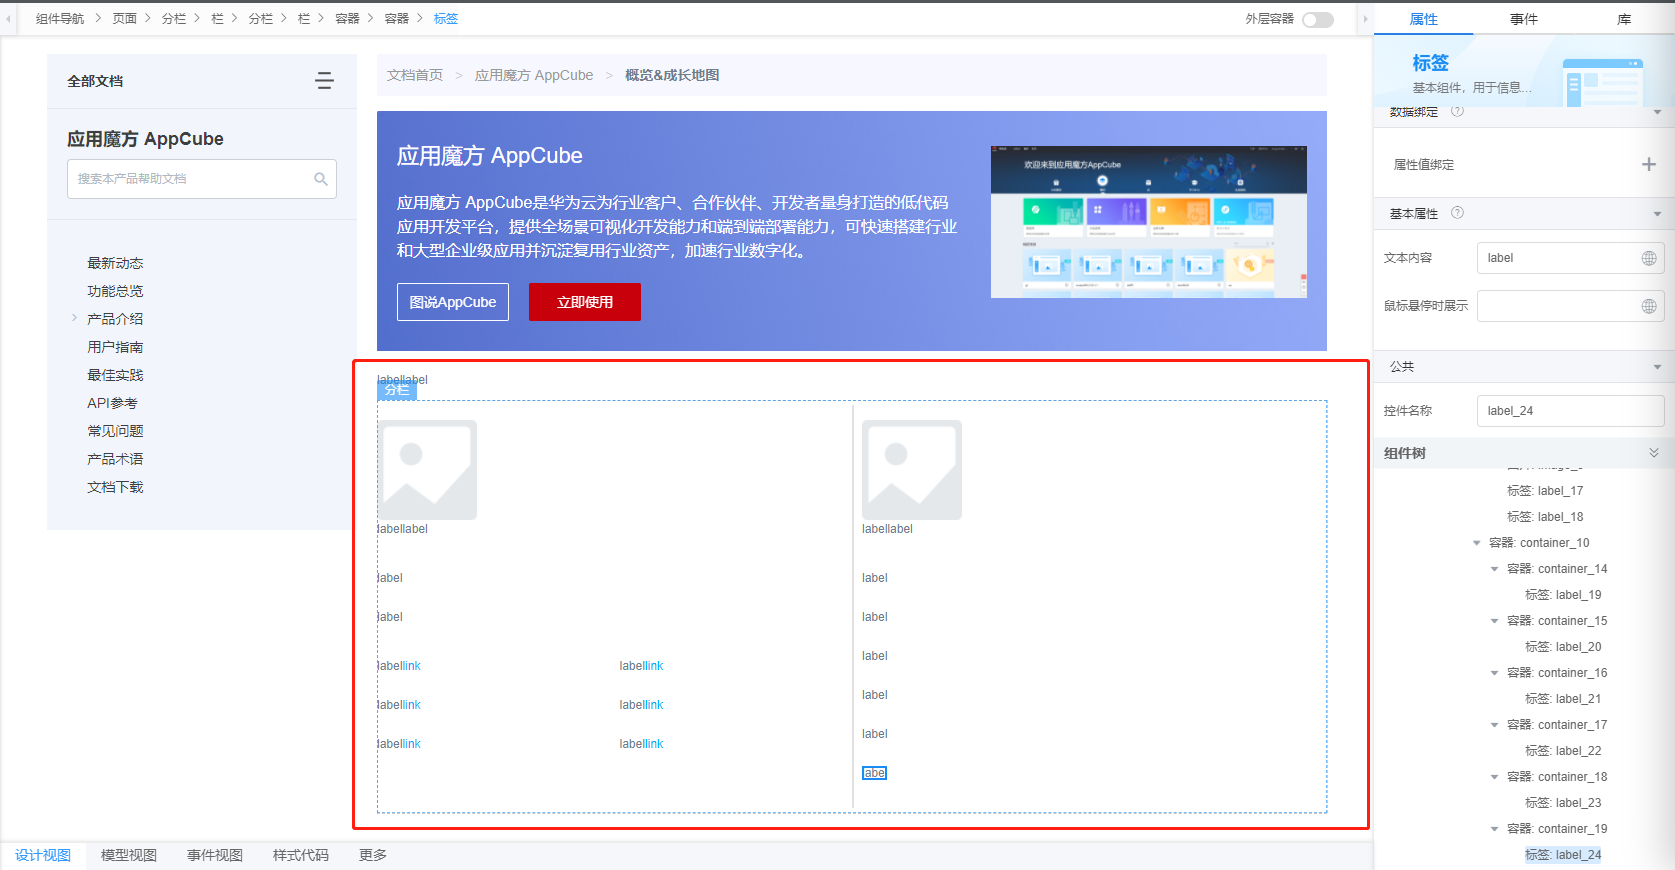Open 文档首页 breadcrumb link
The height and width of the screenshot is (870, 1675).
(x=415, y=75)
